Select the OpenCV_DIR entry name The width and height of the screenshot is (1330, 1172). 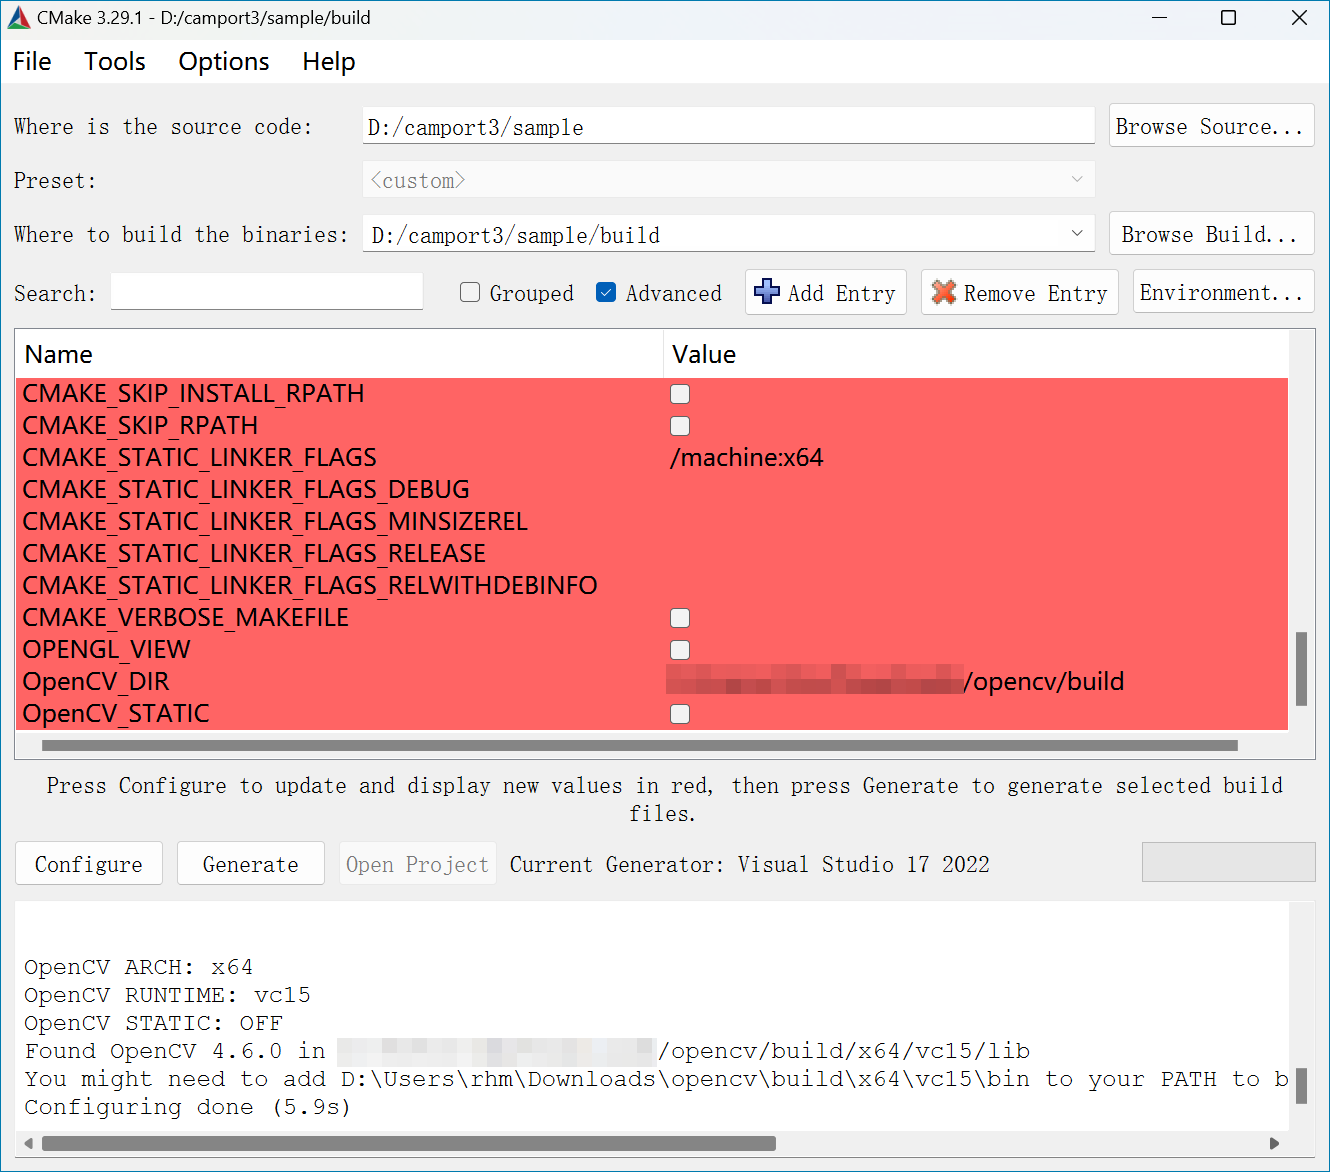96,682
